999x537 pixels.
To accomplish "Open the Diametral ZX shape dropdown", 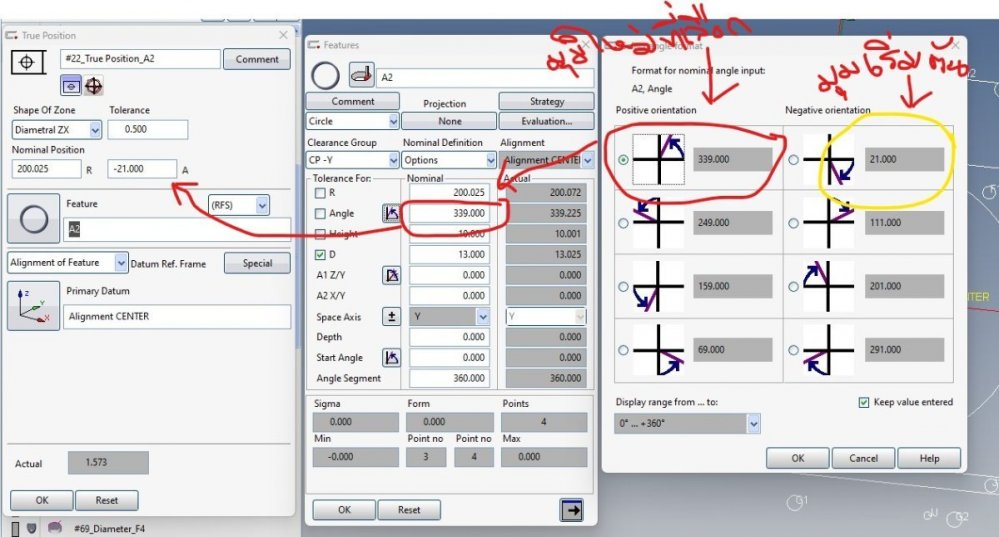I will tap(95, 130).
